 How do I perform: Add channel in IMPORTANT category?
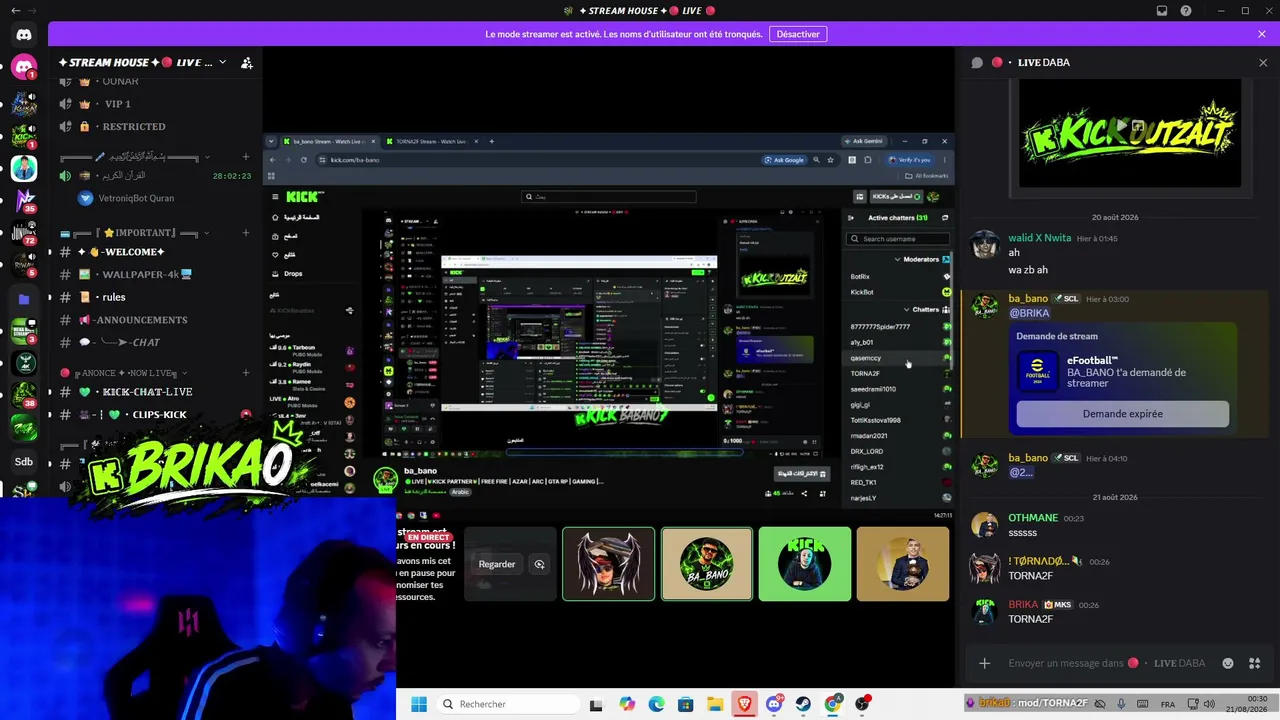pyautogui.click(x=246, y=233)
